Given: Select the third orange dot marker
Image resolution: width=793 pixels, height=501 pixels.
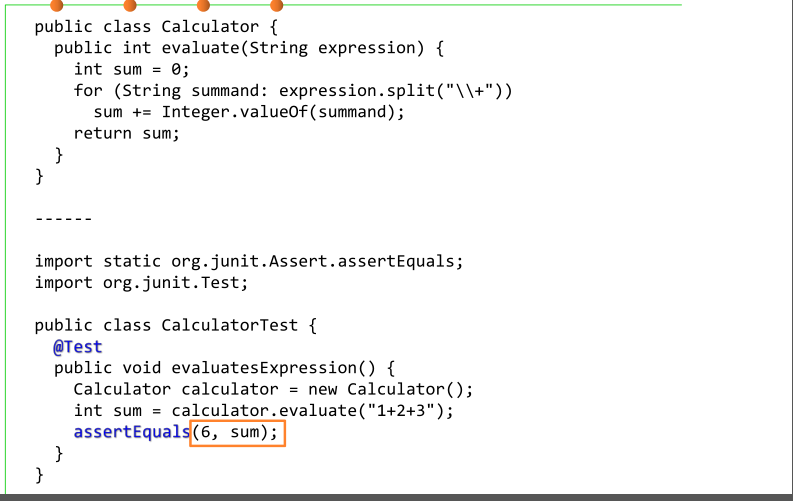Looking at the screenshot, I should click(203, 5).
